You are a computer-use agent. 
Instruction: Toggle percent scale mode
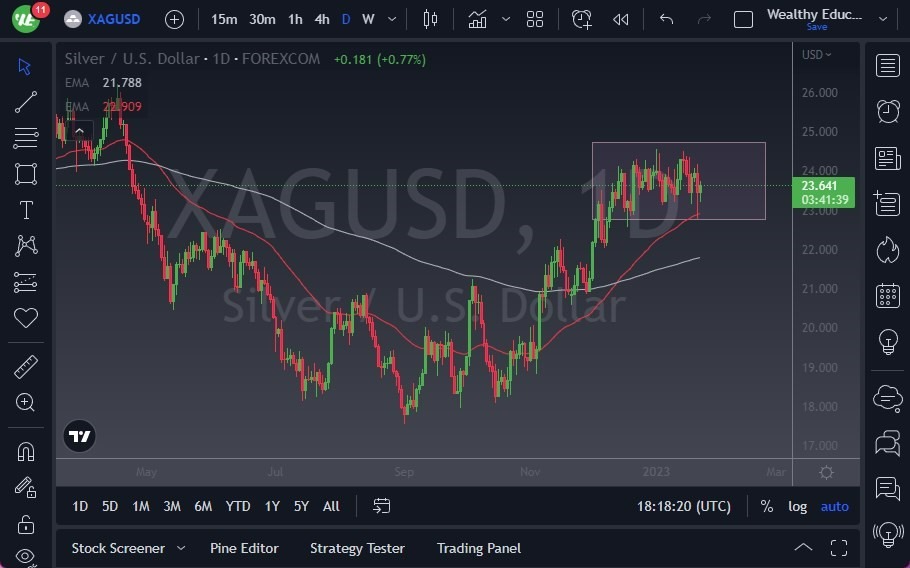pyautogui.click(x=767, y=507)
